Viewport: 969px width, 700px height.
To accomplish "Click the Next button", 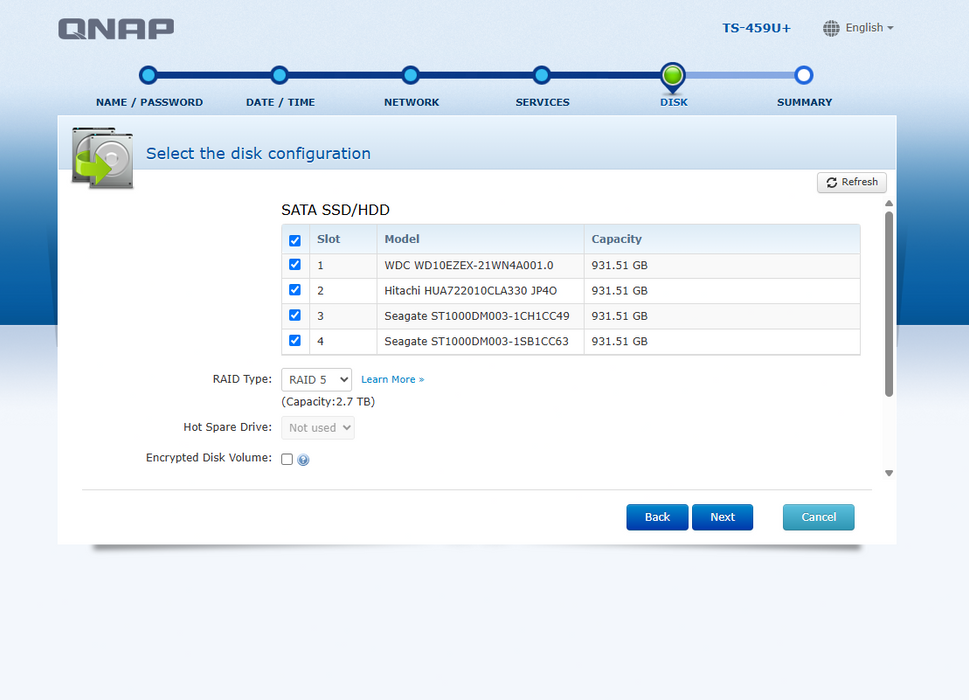I will coord(722,517).
